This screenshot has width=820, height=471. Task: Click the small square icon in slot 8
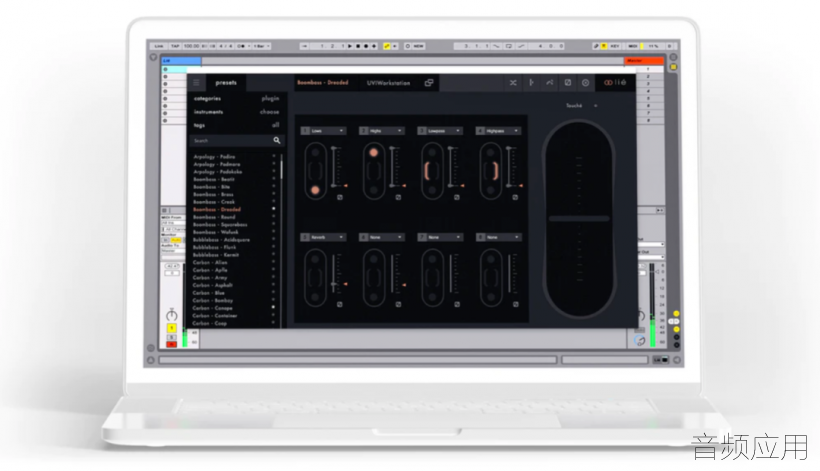(515, 304)
